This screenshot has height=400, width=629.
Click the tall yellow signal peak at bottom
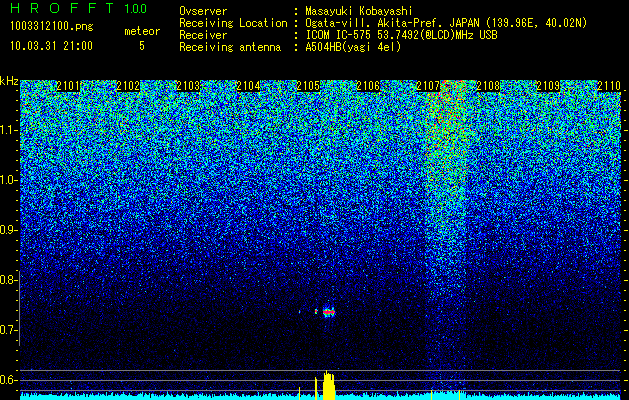click(329, 385)
